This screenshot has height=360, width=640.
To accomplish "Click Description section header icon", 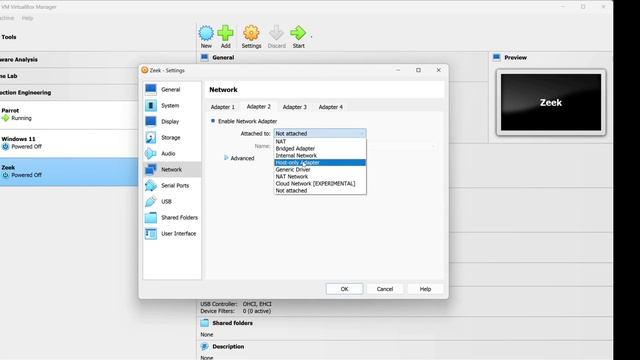I will (x=204, y=347).
